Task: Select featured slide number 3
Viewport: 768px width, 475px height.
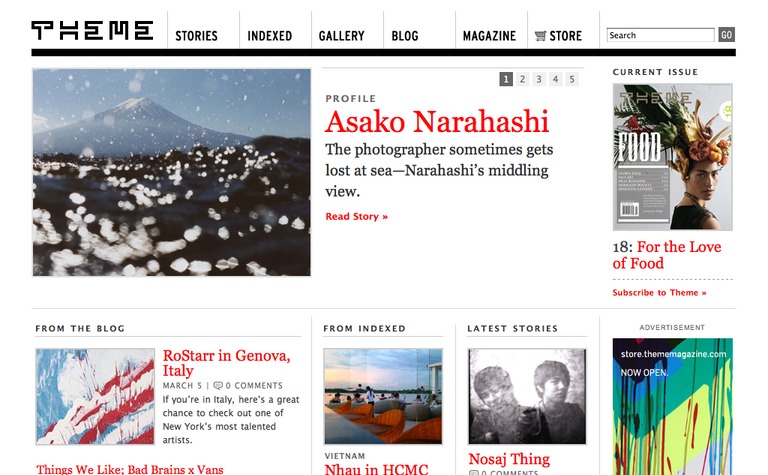Action: (539, 79)
